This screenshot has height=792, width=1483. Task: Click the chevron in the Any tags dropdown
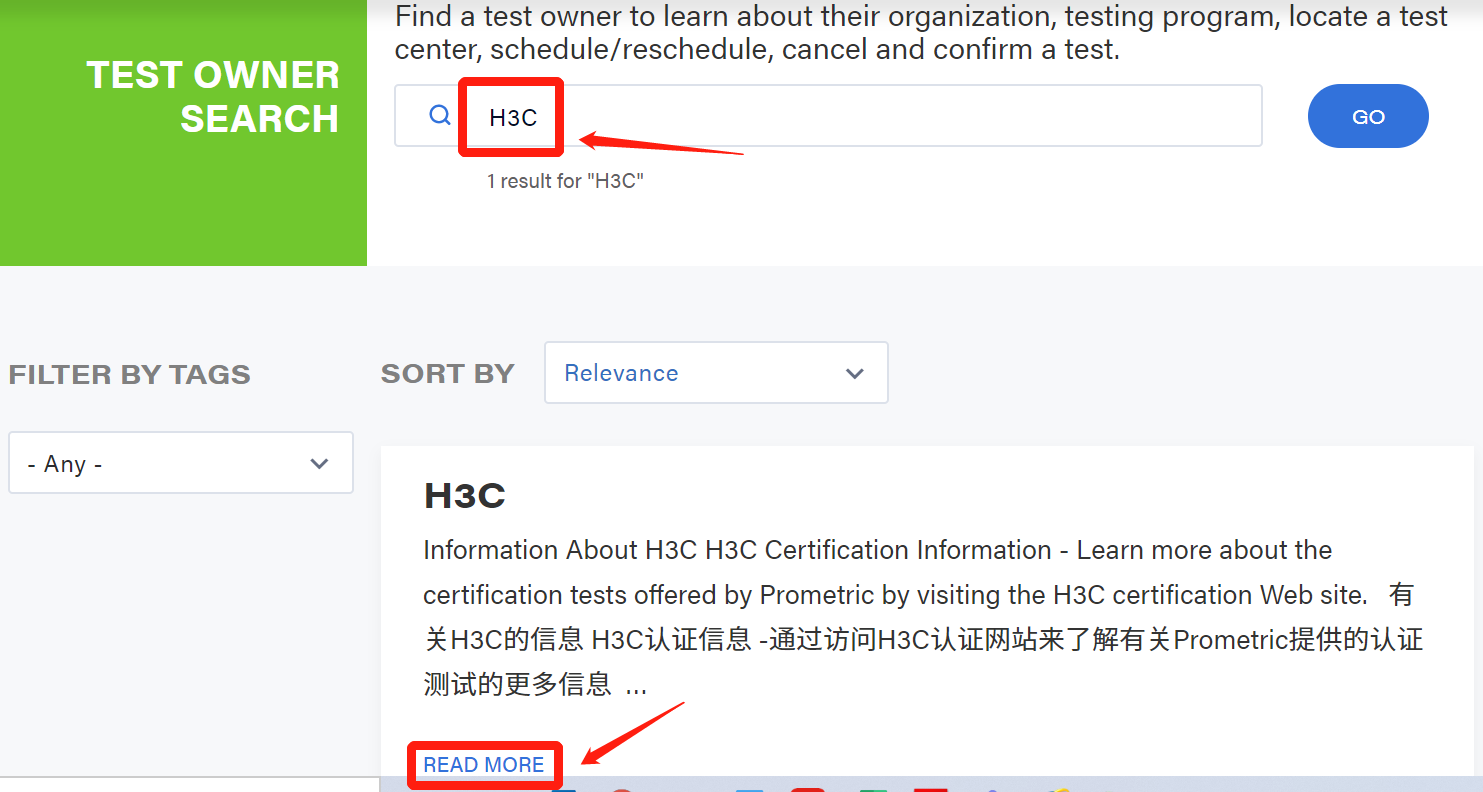(x=319, y=464)
